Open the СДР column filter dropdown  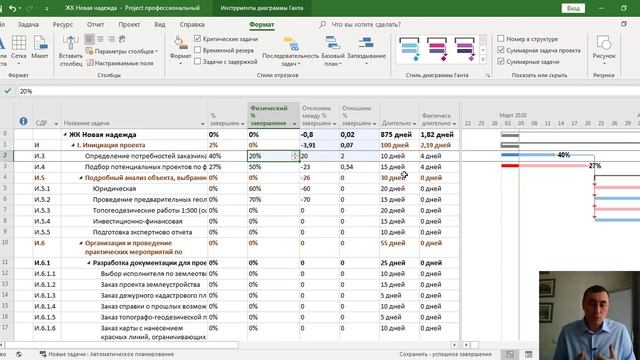tap(56, 124)
